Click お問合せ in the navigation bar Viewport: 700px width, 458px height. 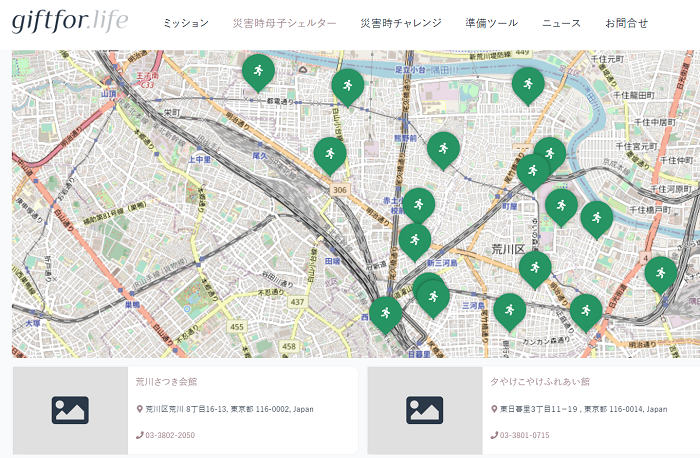[626, 23]
